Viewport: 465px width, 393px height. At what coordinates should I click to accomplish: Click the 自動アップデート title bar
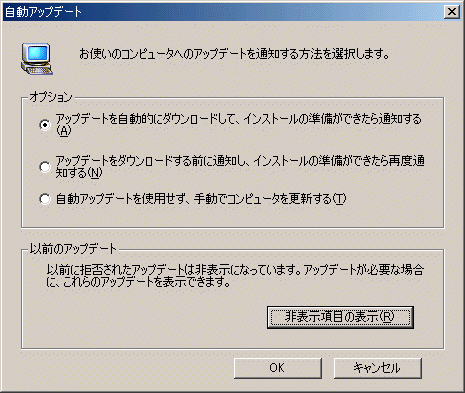[x=223, y=12]
